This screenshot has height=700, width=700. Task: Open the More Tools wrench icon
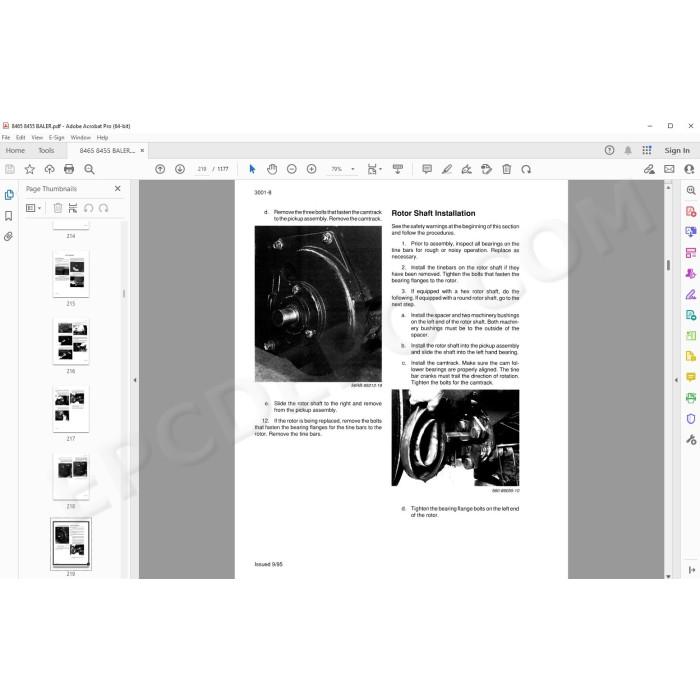point(691,440)
